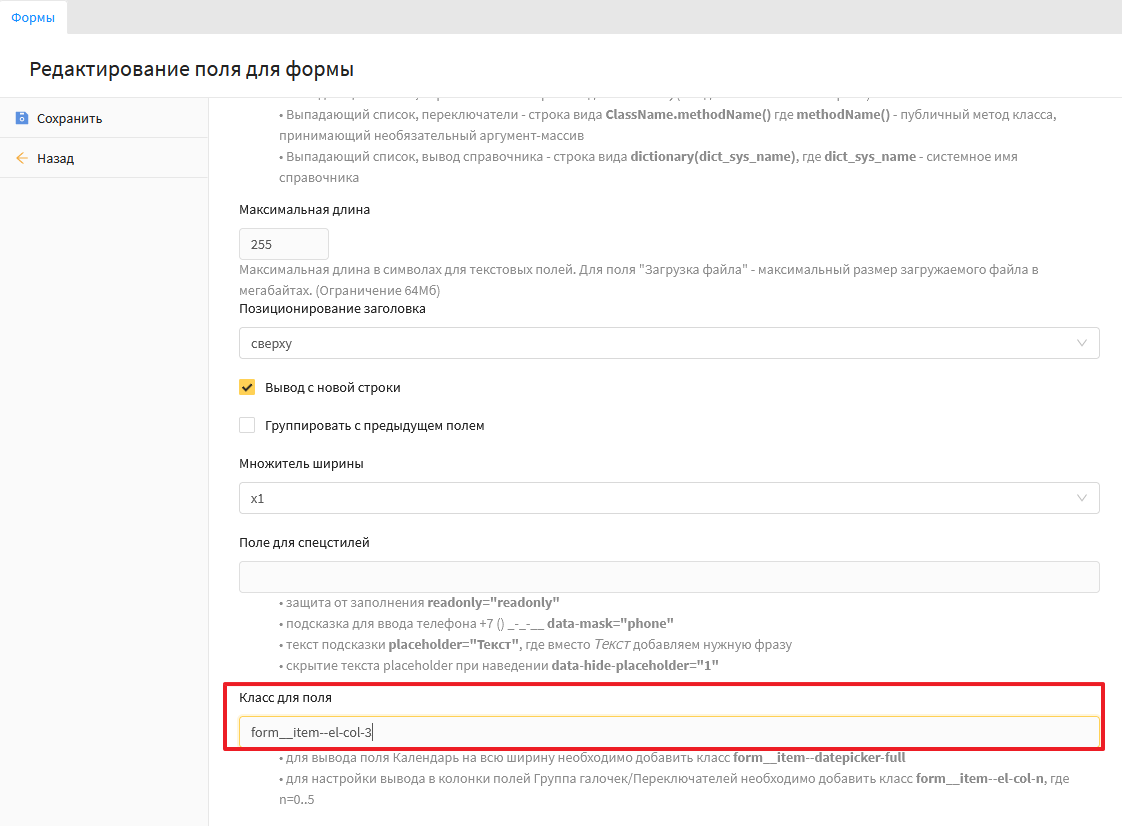
Task: Uncheck 'Вывод с новой строки' checkbox
Action: (247, 387)
